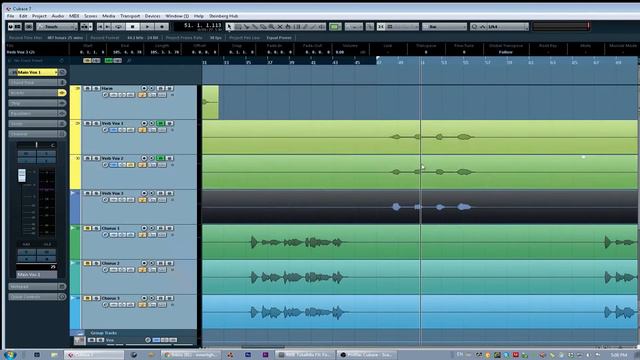Click edit icon beside Main Vox 1 name
640x360 pixels.
tap(62, 72)
